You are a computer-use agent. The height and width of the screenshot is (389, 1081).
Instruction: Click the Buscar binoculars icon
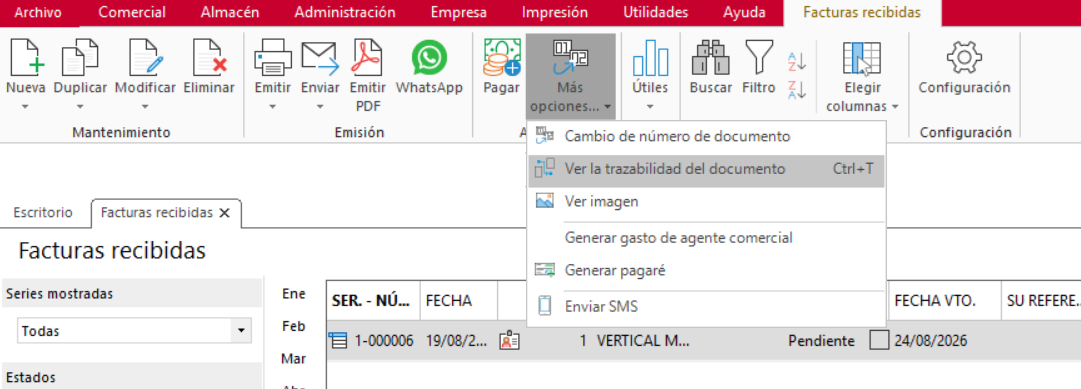711,57
